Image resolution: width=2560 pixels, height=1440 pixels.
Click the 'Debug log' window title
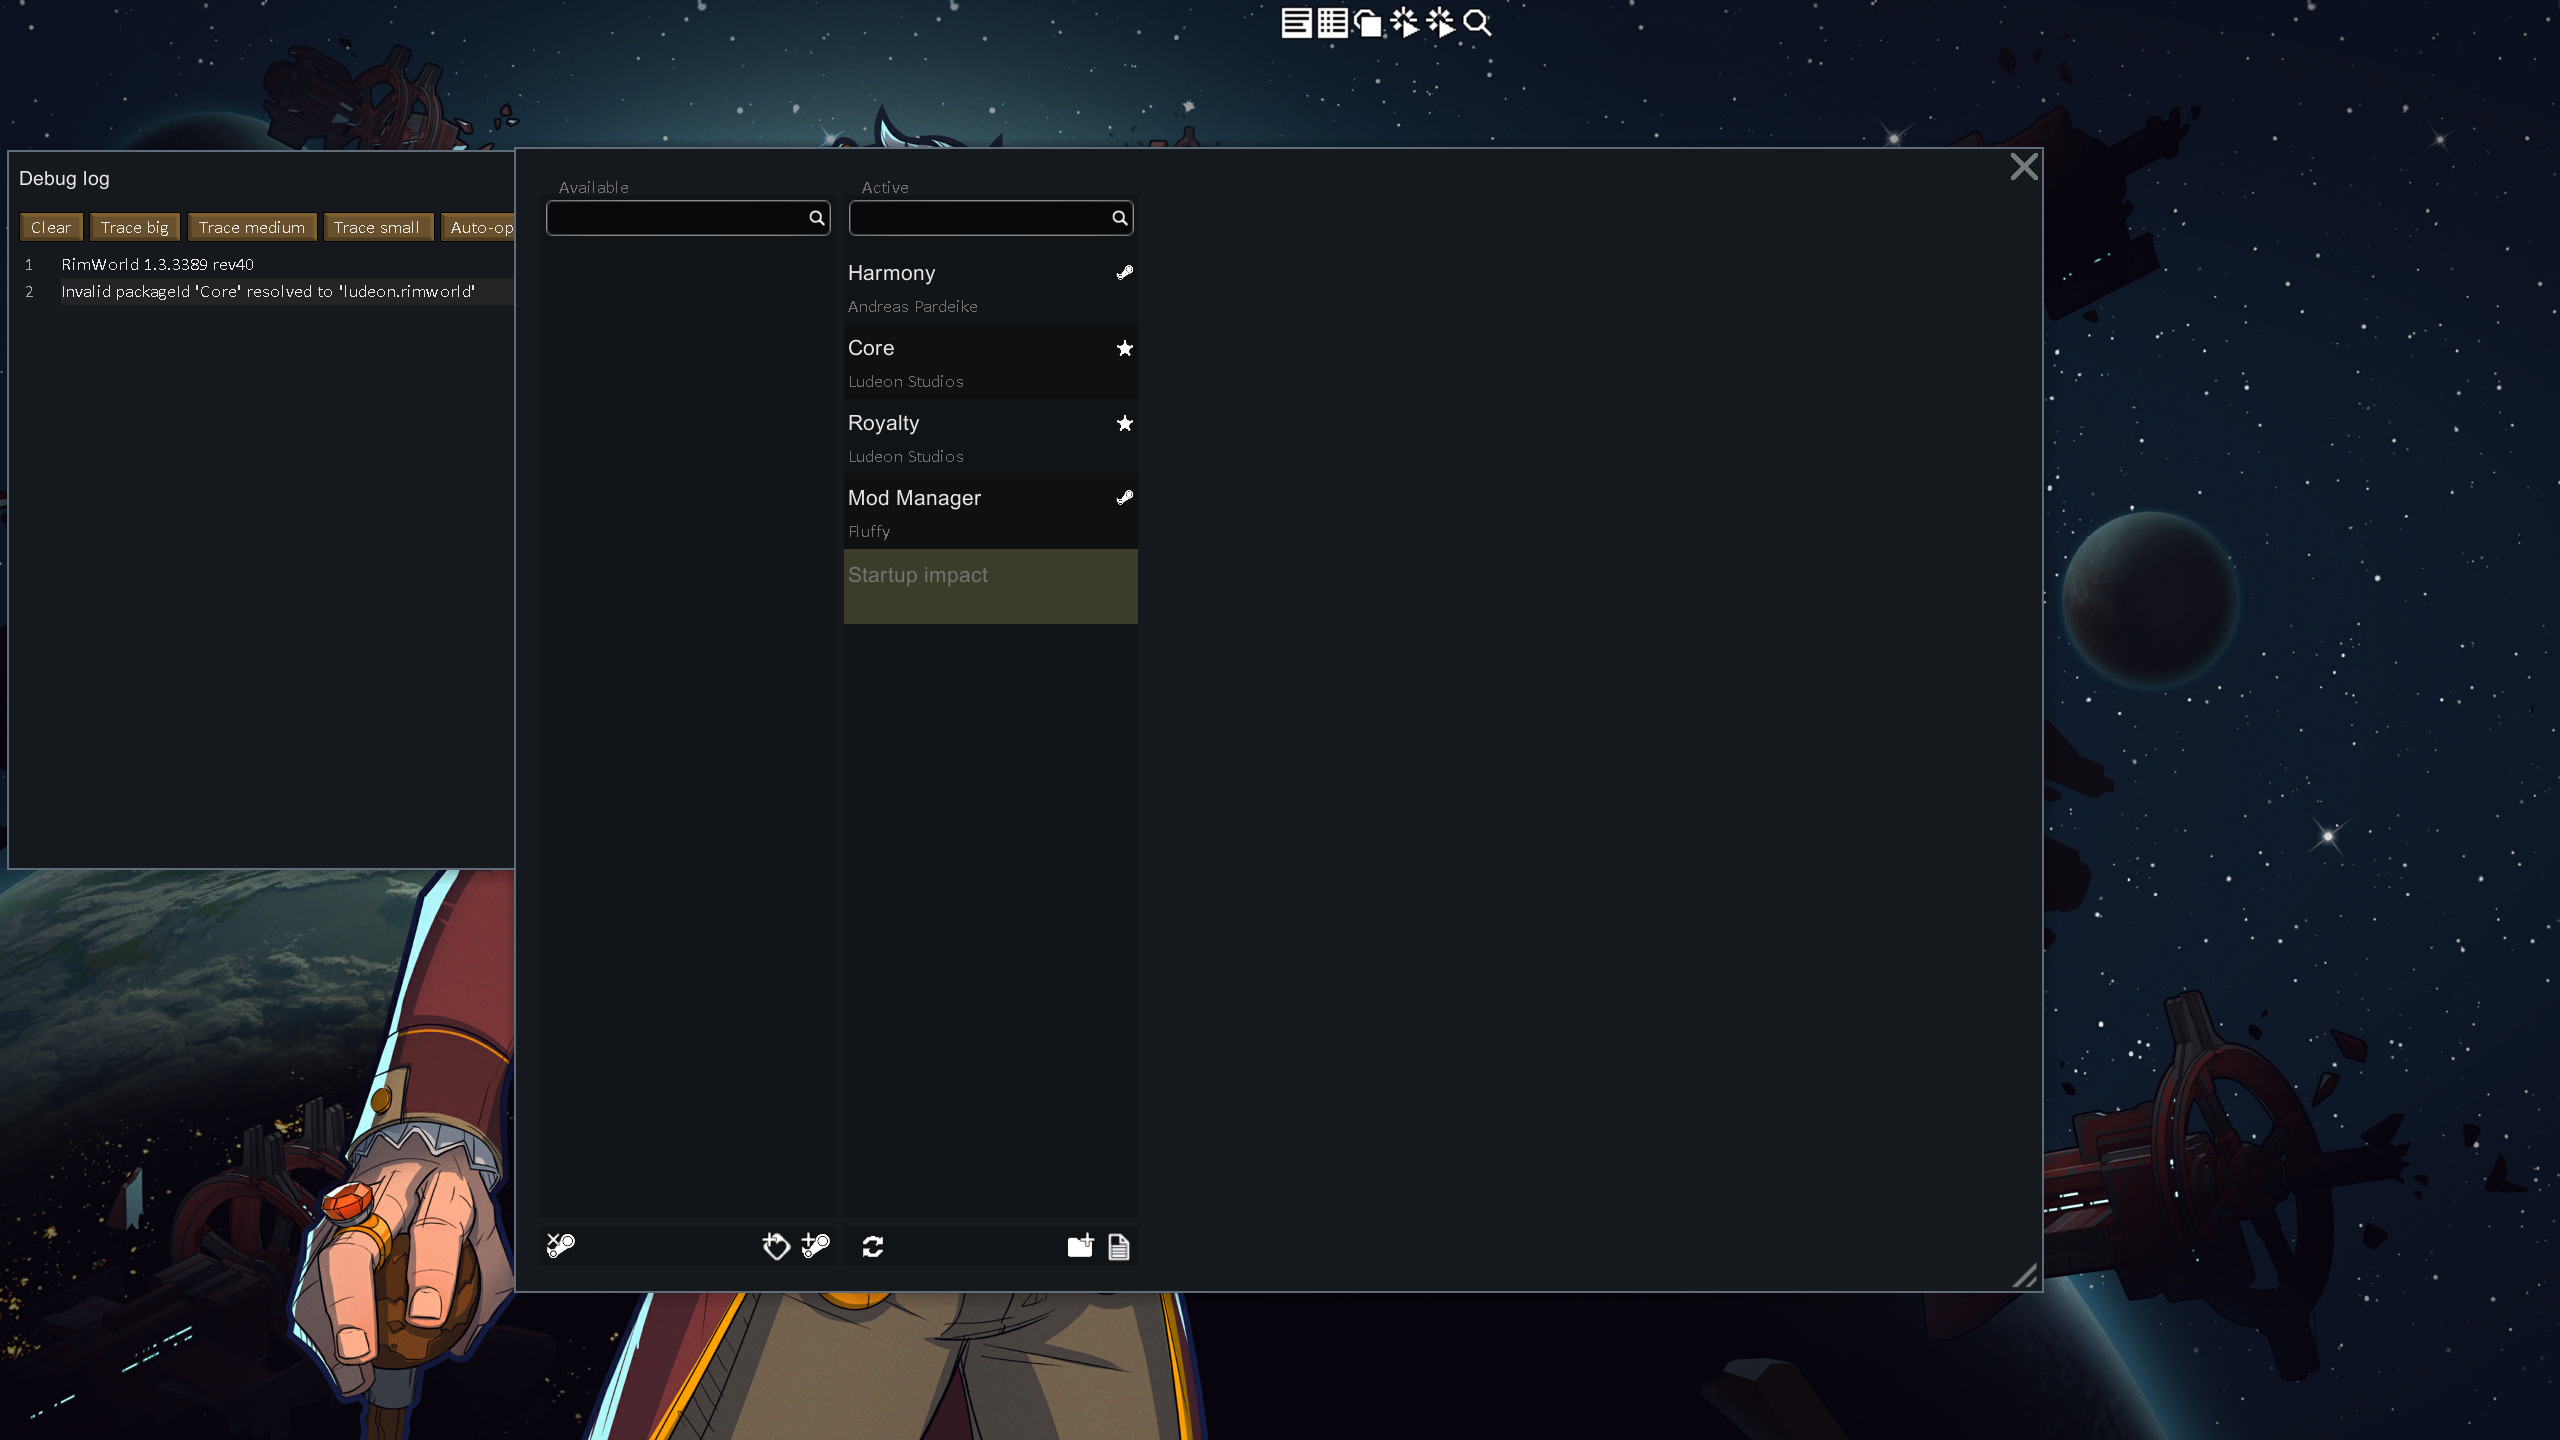click(64, 179)
